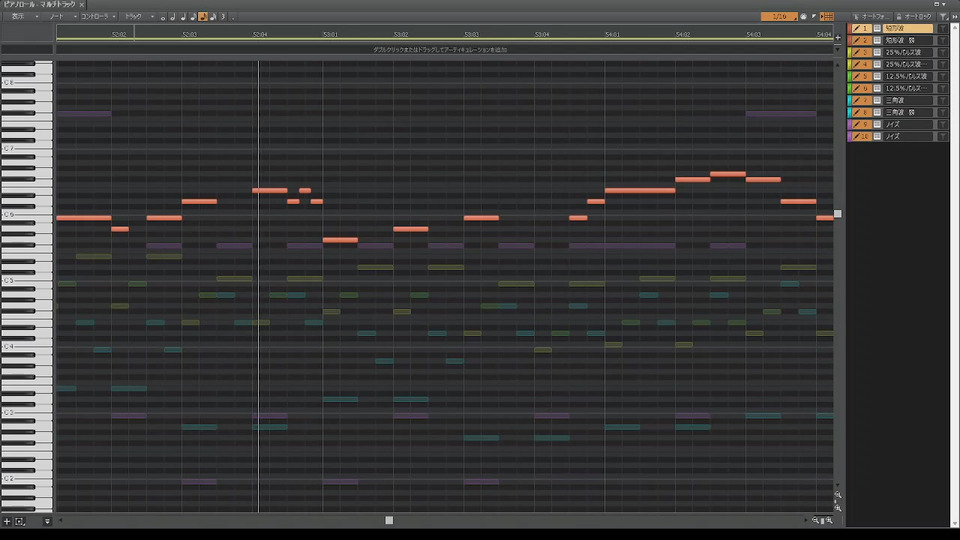Open track pane filter funnel menu

[x=943, y=17]
